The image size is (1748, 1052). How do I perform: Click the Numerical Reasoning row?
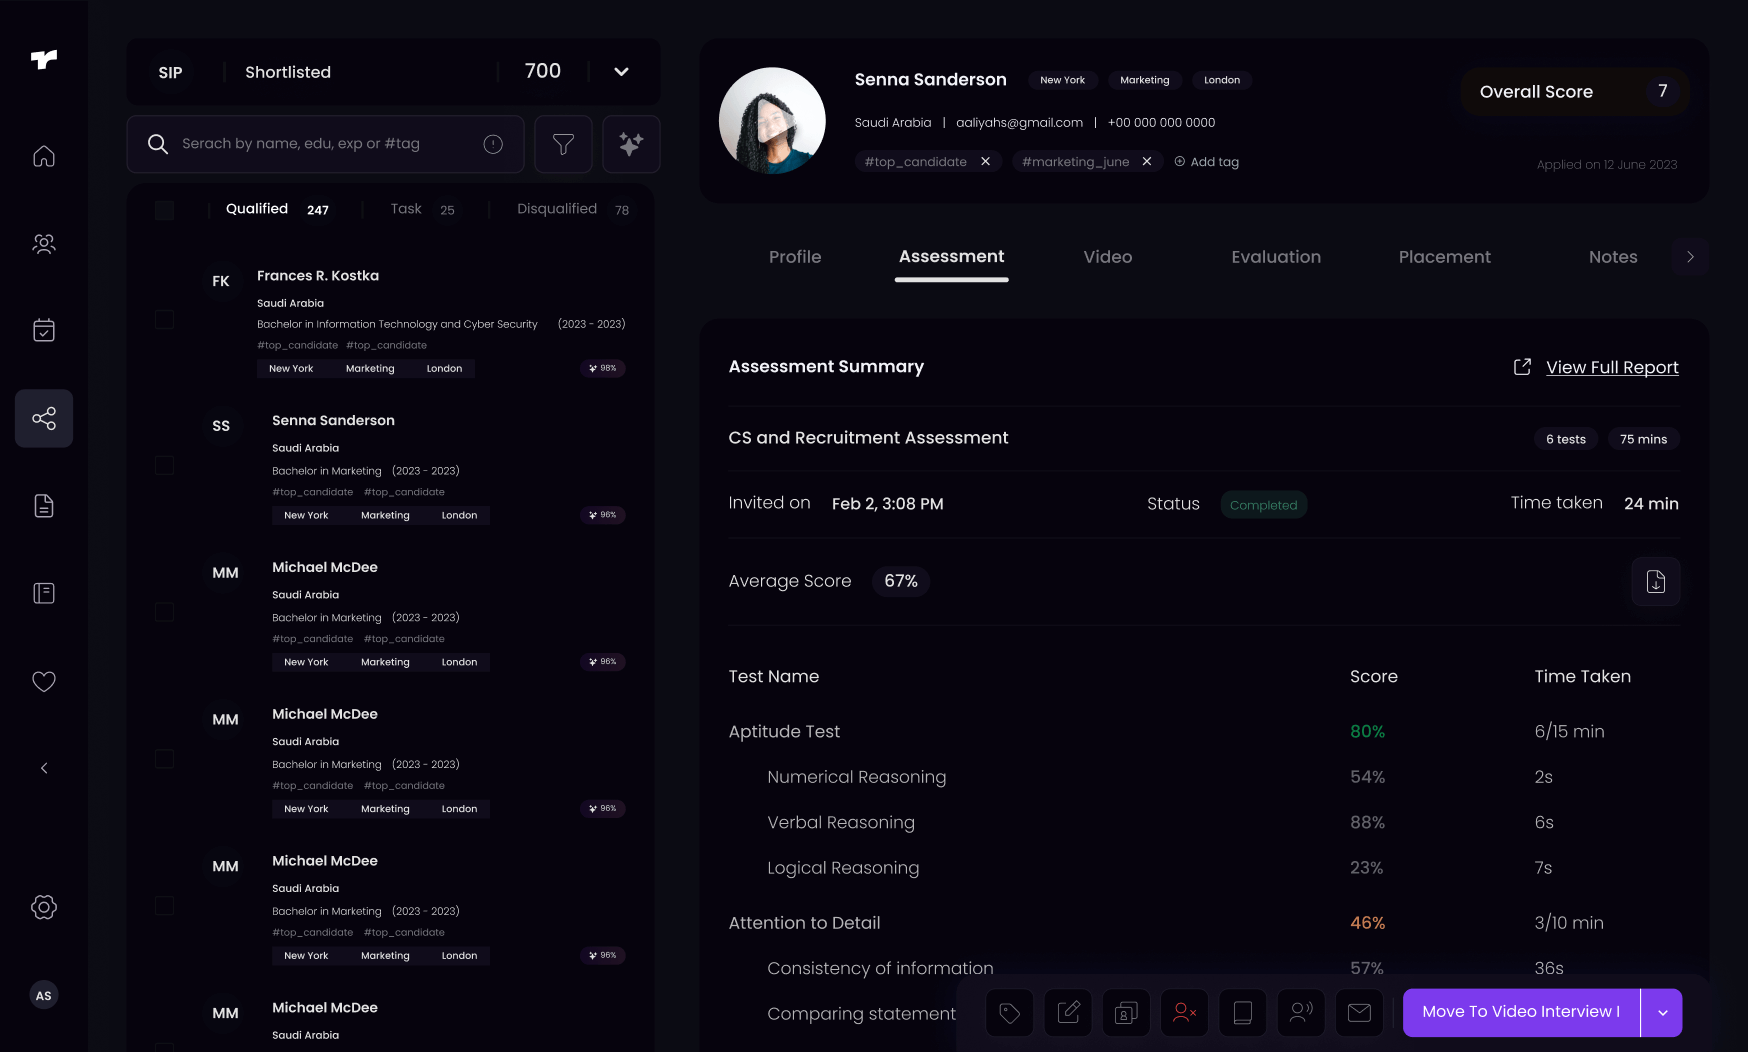[1203, 777]
